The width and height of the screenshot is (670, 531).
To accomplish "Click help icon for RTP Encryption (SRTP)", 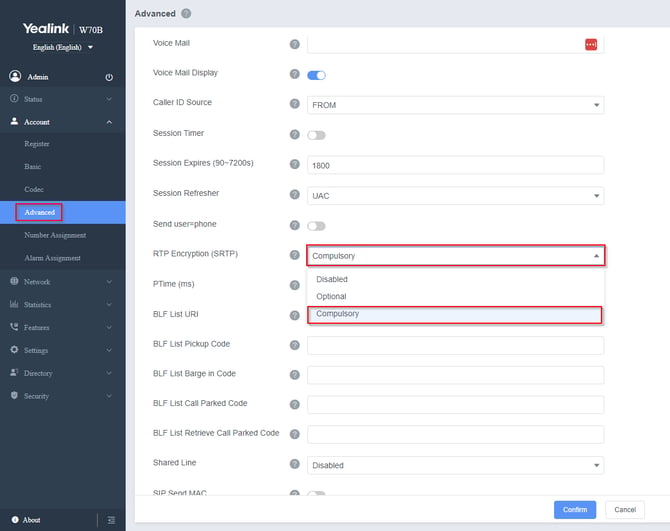I will pyautogui.click(x=294, y=255).
